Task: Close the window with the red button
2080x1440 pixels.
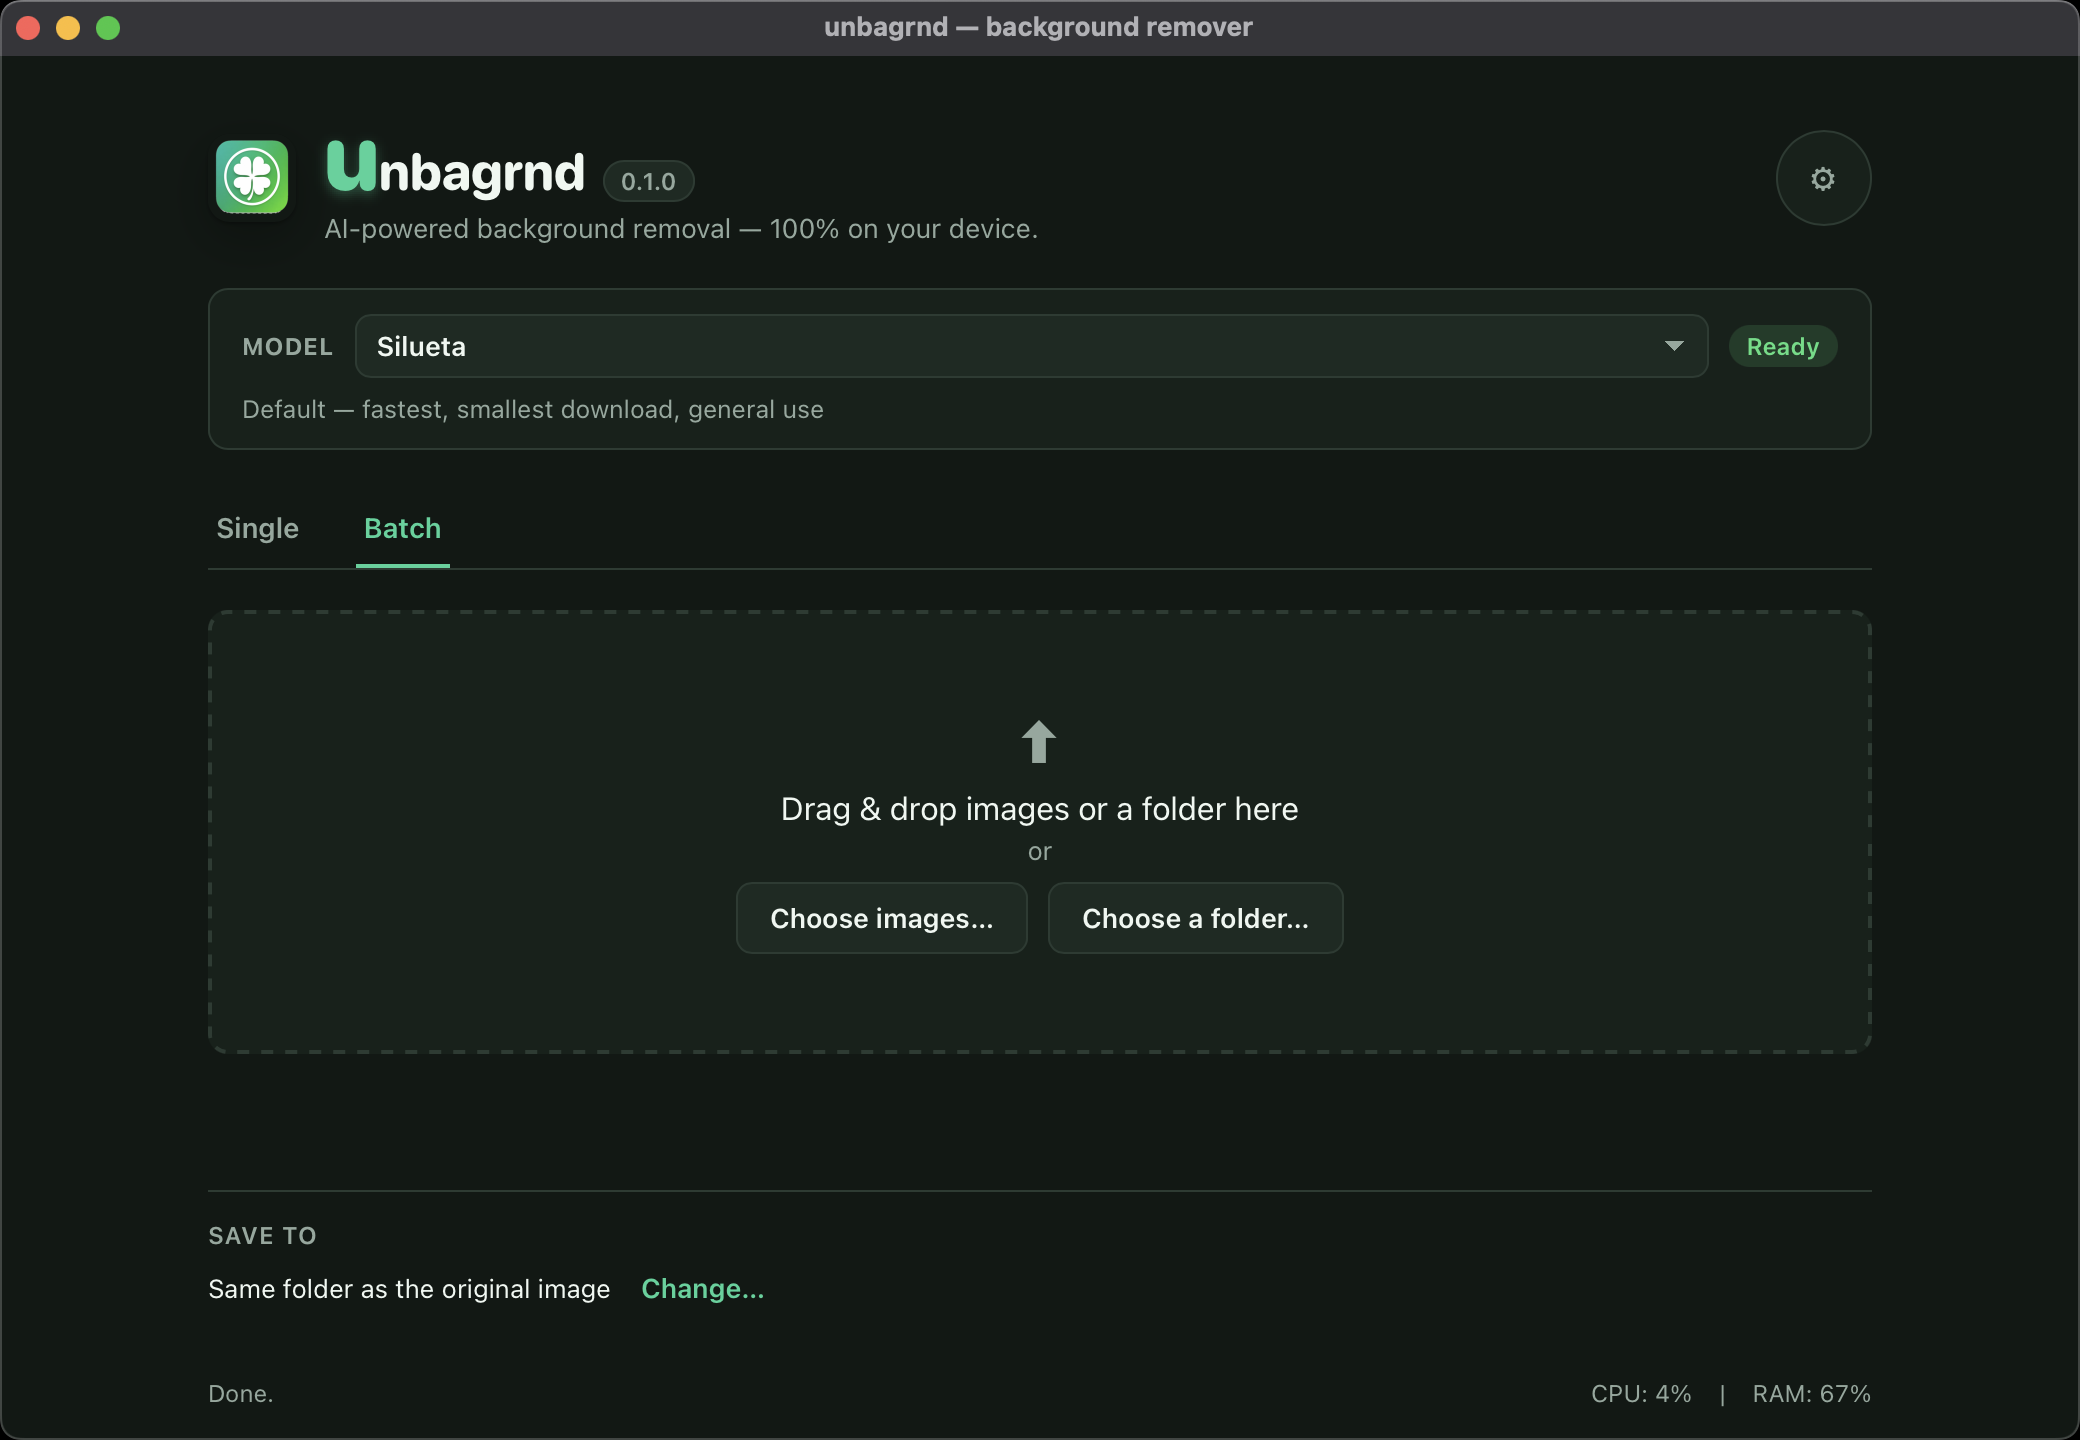Action: 28,28
